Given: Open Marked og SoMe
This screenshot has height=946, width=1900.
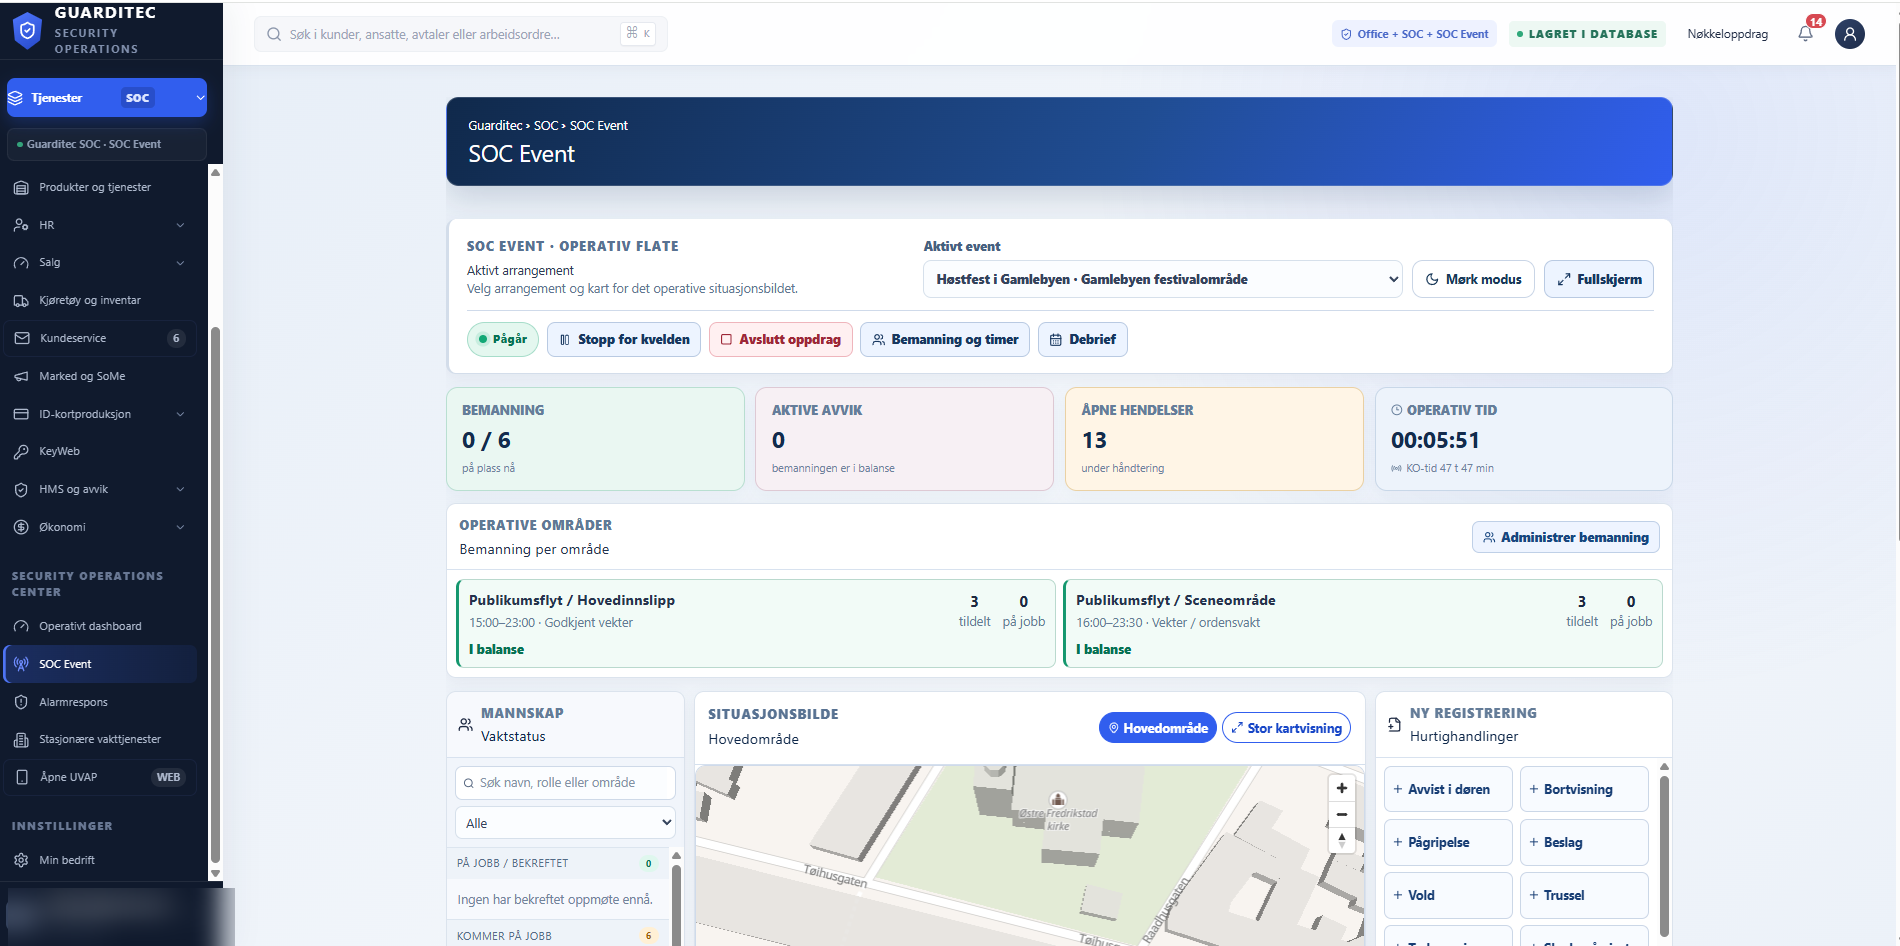Looking at the screenshot, I should [x=100, y=376].
